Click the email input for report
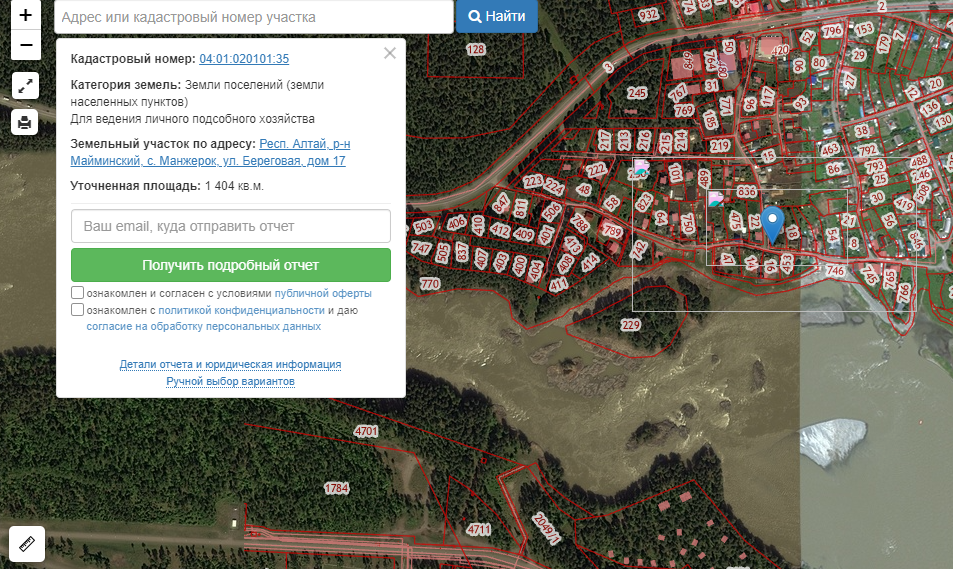 coord(230,226)
